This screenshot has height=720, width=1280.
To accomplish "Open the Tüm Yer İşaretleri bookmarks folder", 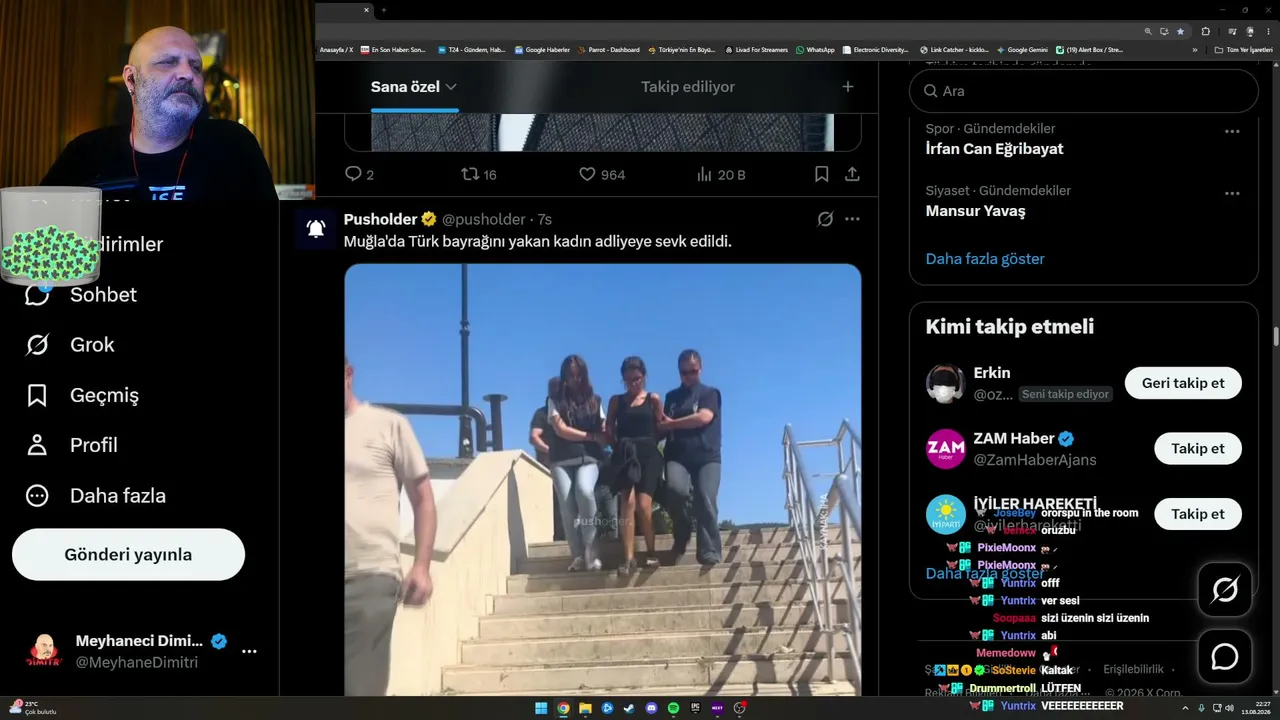I will coord(1244,50).
